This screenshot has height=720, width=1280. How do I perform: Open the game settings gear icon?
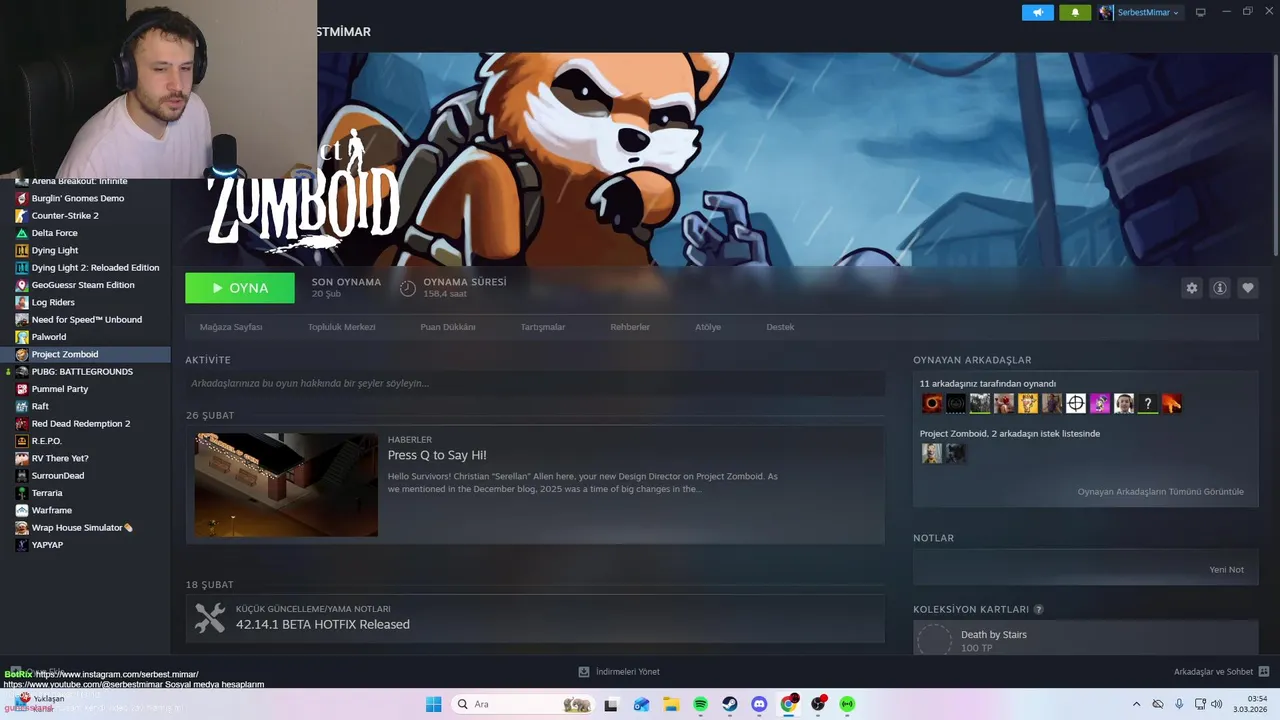pos(1191,288)
